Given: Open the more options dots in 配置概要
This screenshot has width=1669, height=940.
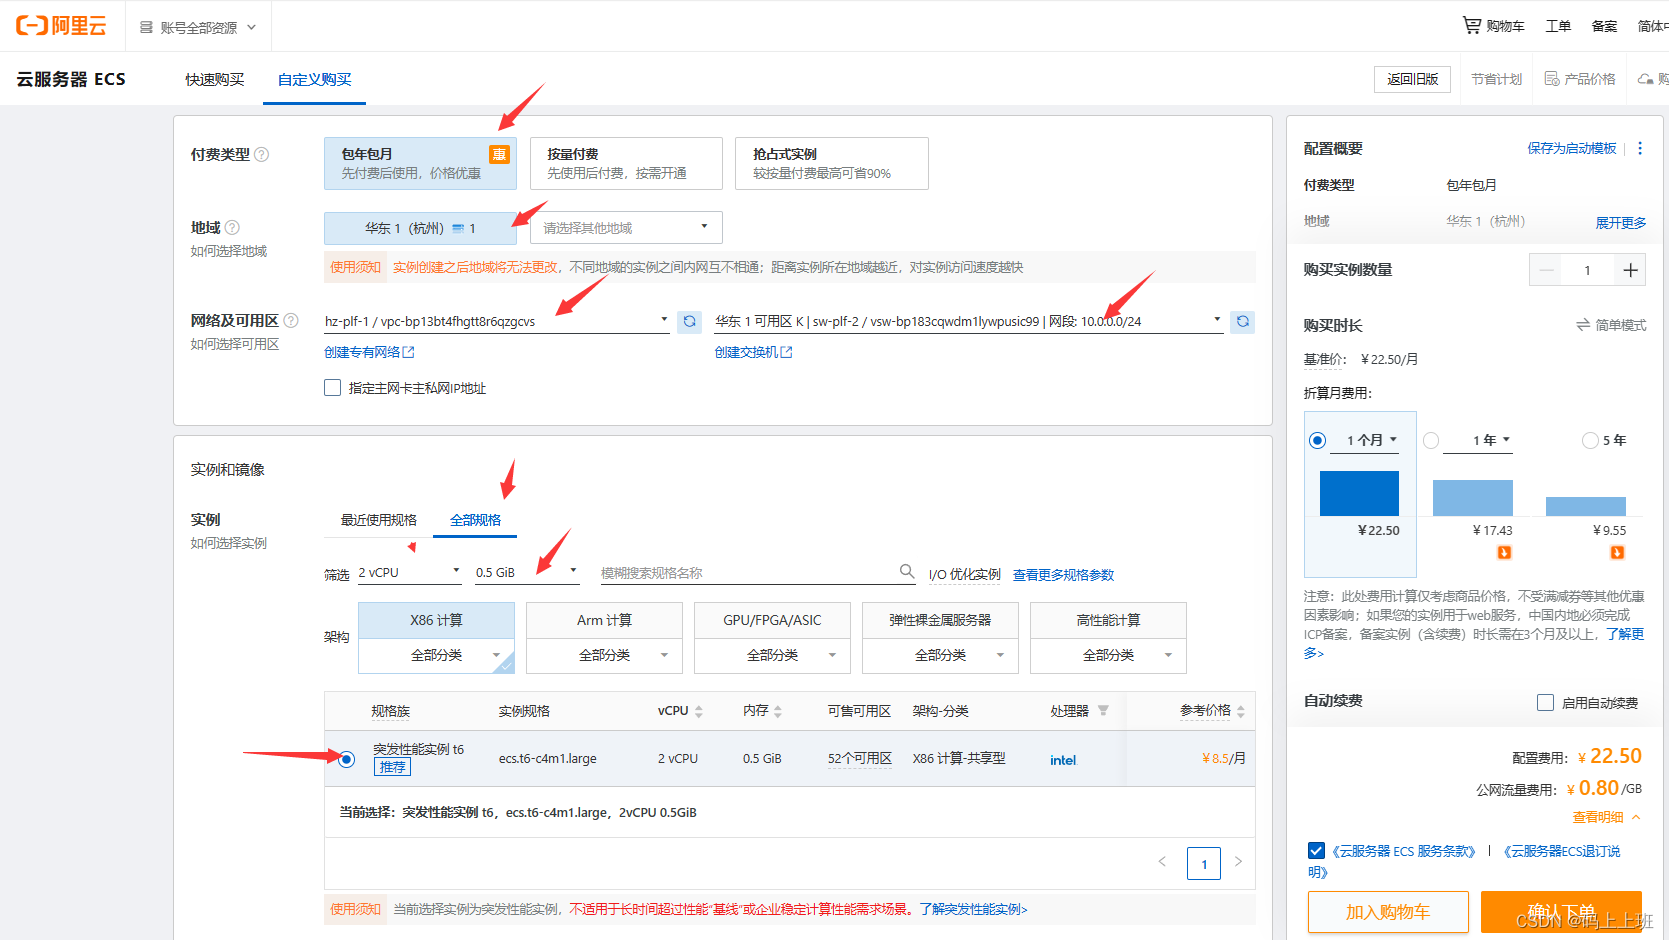Looking at the screenshot, I should (1640, 148).
